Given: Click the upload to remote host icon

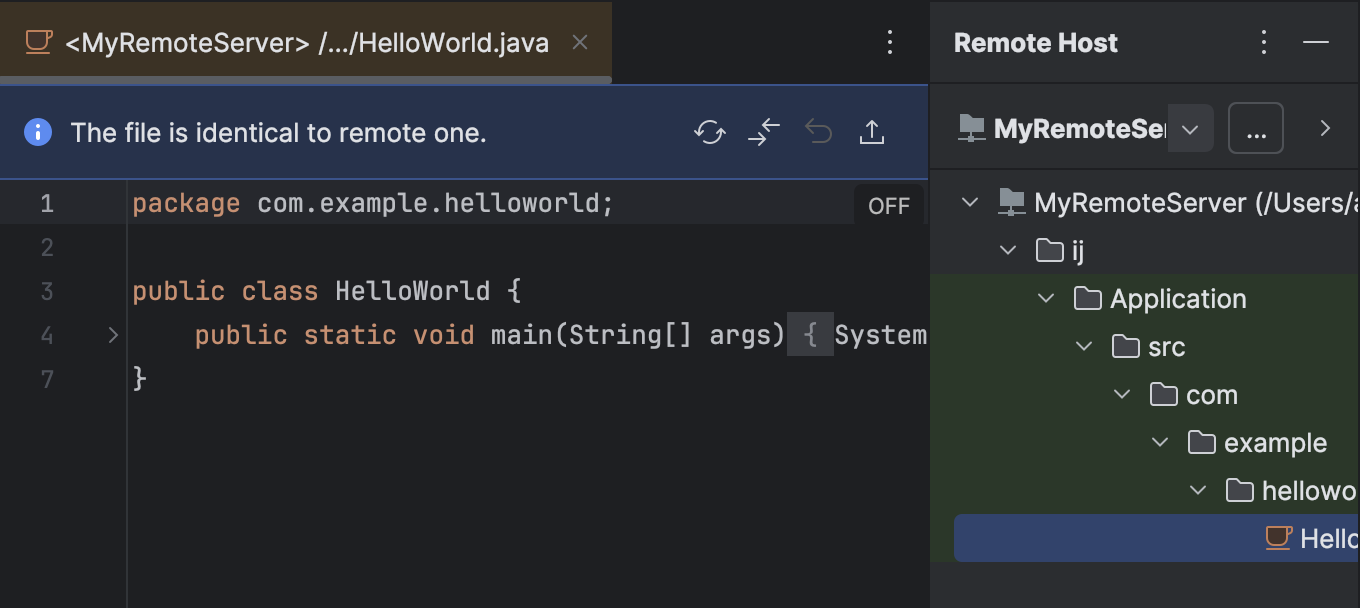Looking at the screenshot, I should point(871,131).
